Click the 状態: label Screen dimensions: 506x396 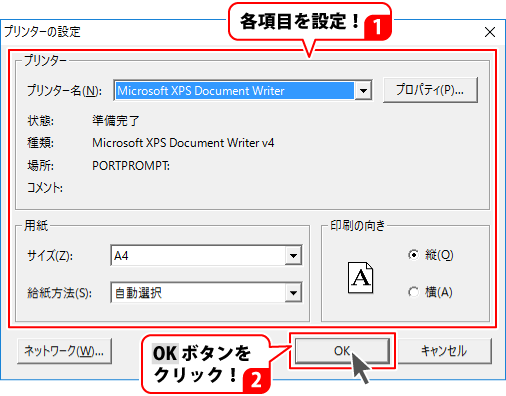point(40,120)
